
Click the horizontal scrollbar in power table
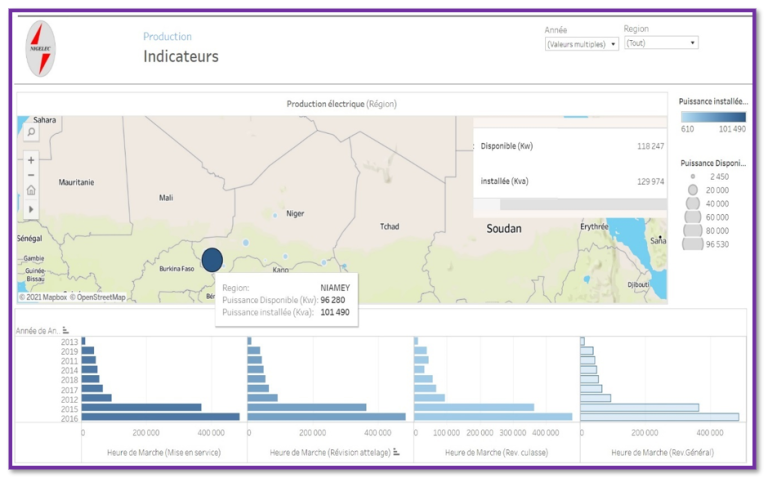click(x=570, y=204)
